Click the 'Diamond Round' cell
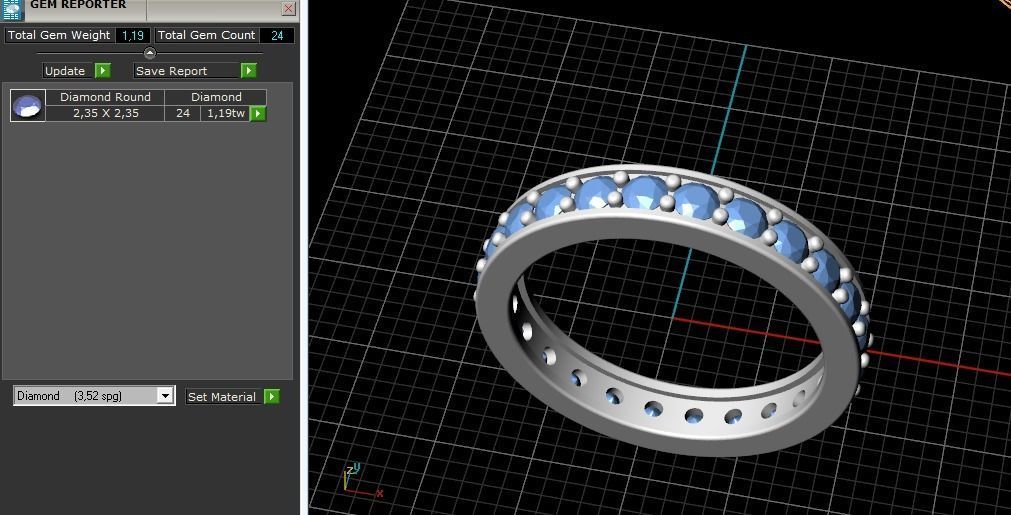Screen dimensions: 1011x515 click(105, 97)
